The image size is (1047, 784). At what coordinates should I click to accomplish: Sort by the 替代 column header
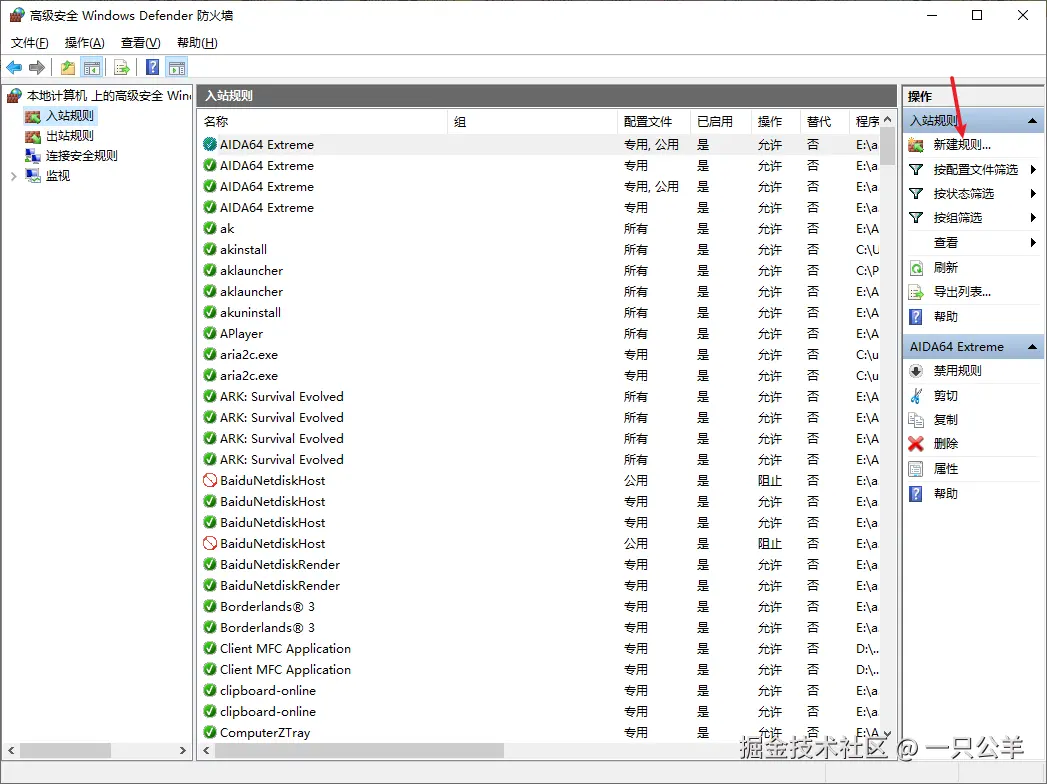825,122
